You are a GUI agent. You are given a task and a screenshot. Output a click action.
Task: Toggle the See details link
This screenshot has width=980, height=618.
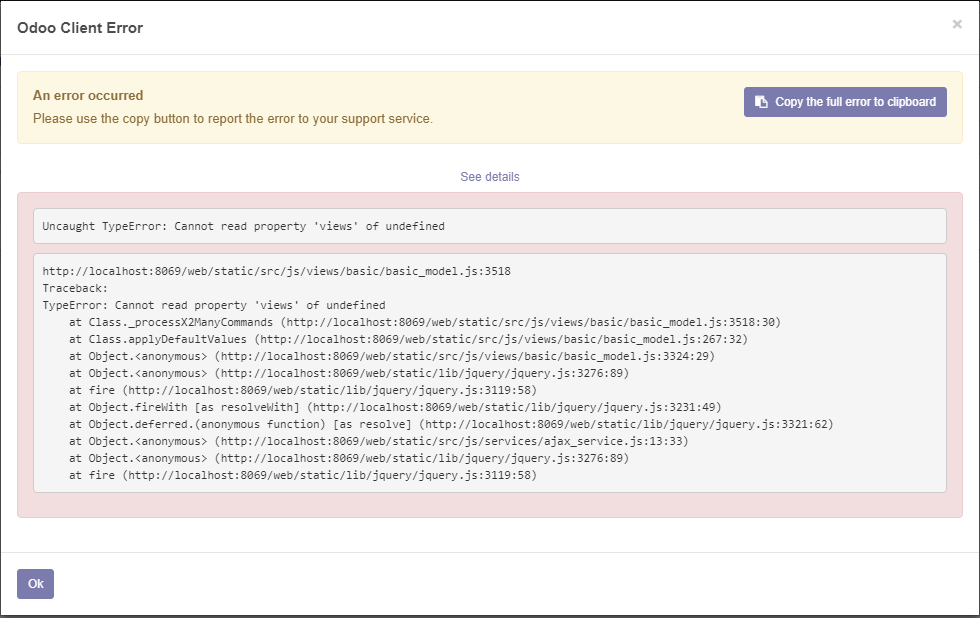pyautogui.click(x=489, y=177)
